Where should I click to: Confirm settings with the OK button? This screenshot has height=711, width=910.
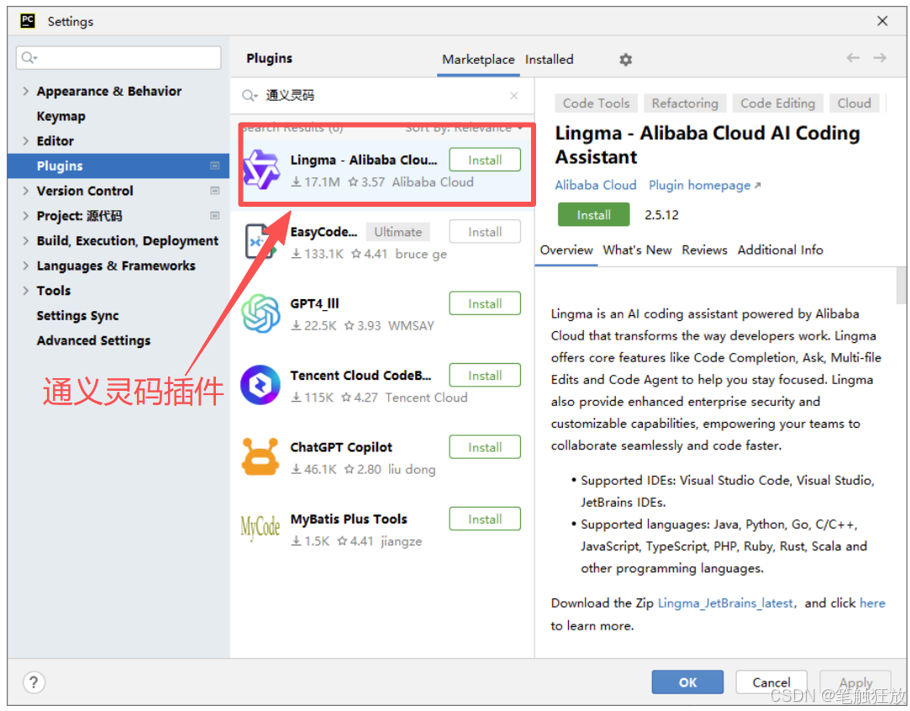click(687, 682)
